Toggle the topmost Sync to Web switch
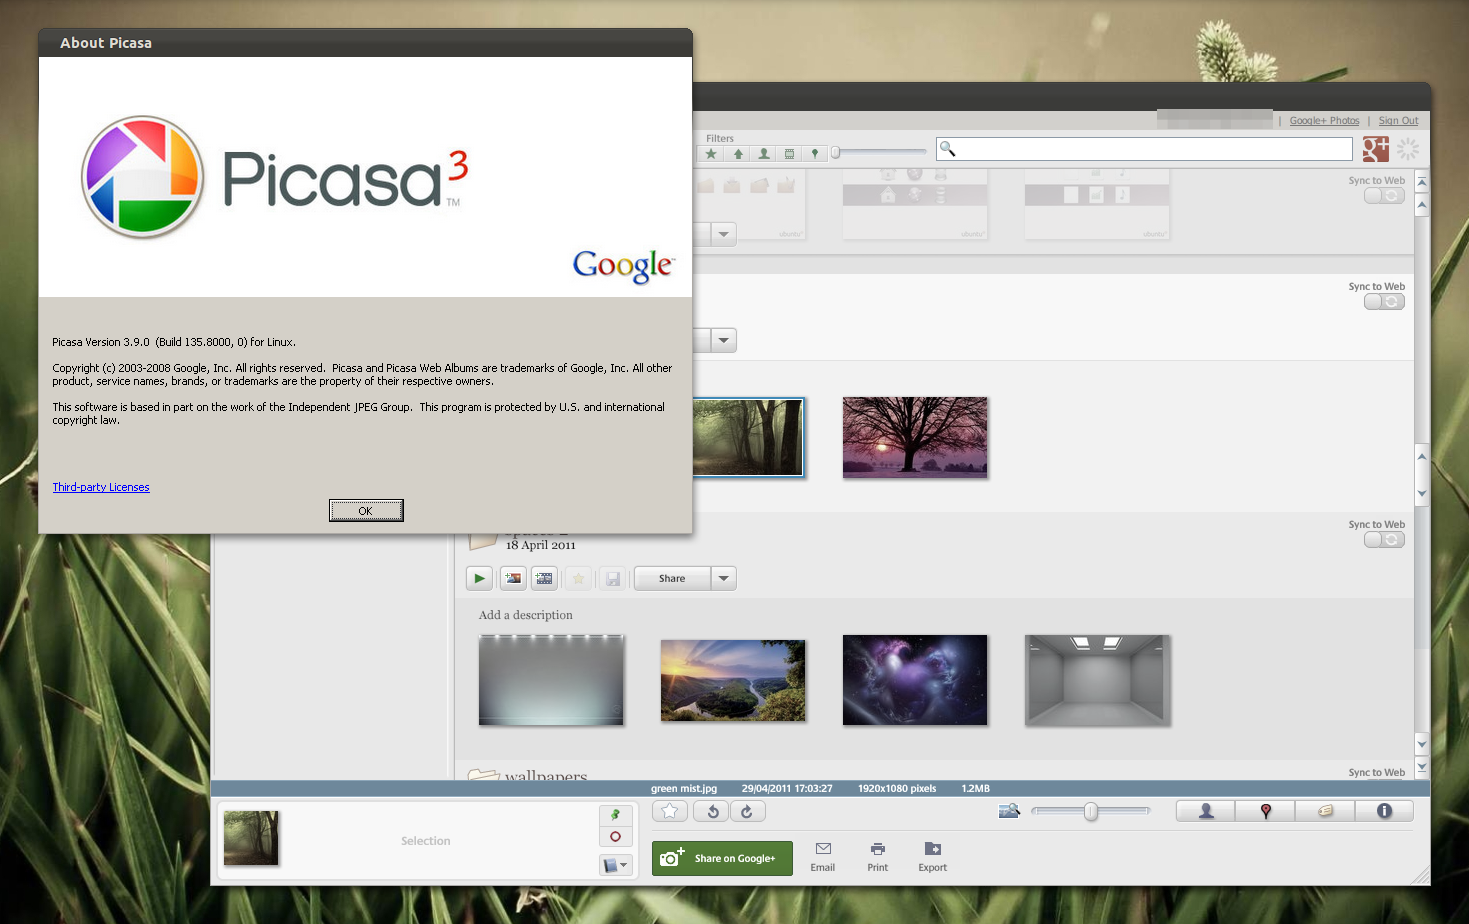This screenshot has width=1469, height=924. coord(1384,195)
